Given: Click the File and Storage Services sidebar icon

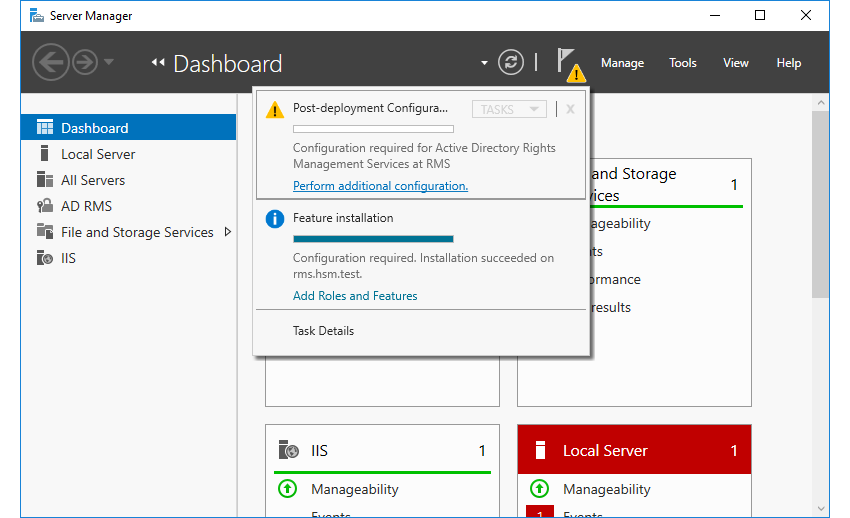Looking at the screenshot, I should (x=45, y=231).
